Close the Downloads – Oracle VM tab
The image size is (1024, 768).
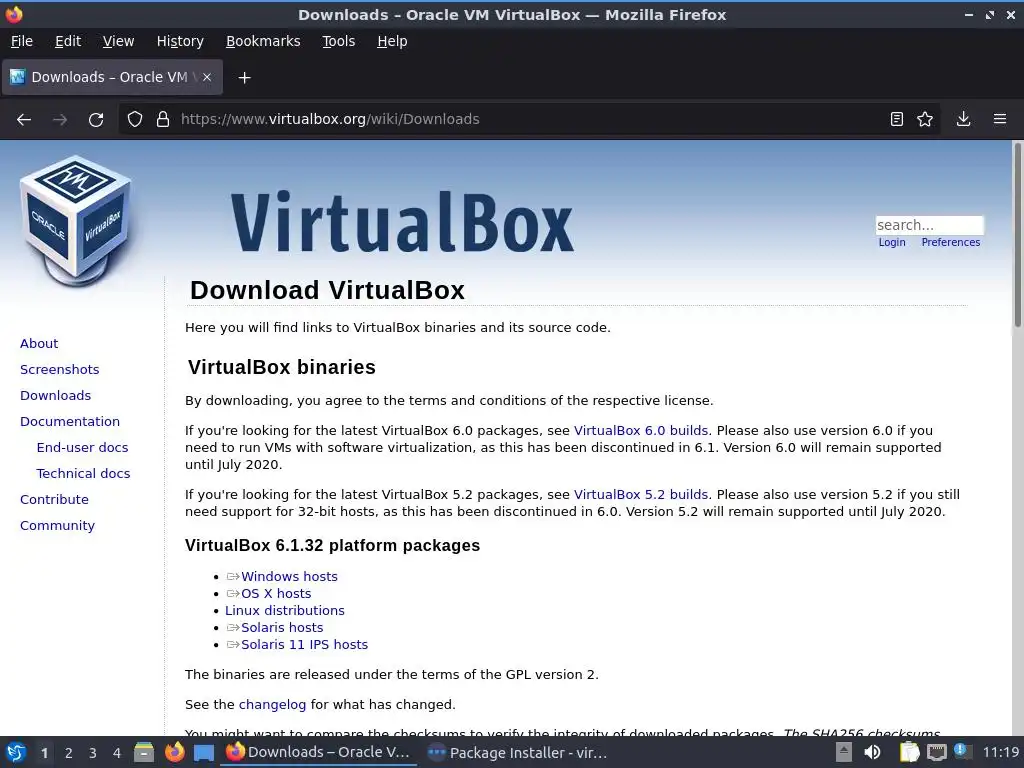tap(206, 77)
